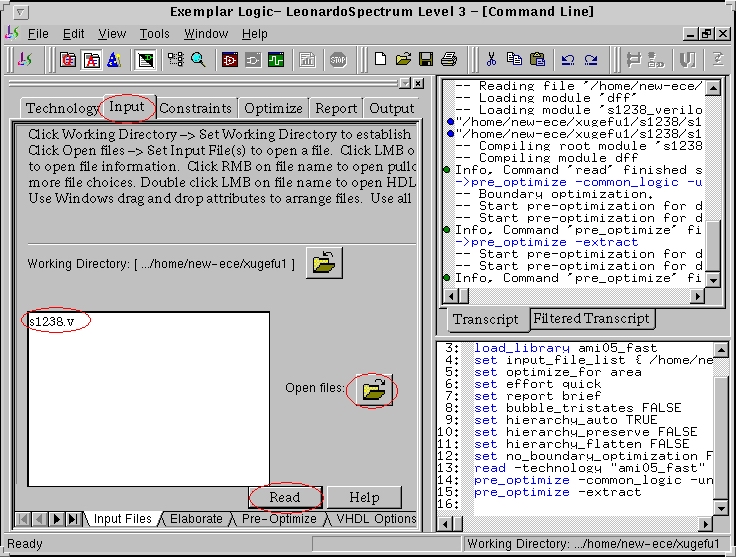This screenshot has width=736, height=557.
Task: Click command line 16 entry area
Action: [x=592, y=504]
